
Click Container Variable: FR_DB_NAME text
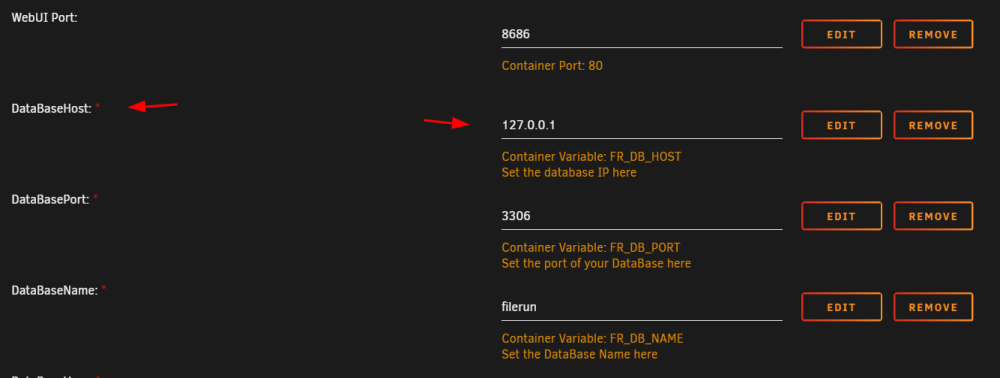592,338
